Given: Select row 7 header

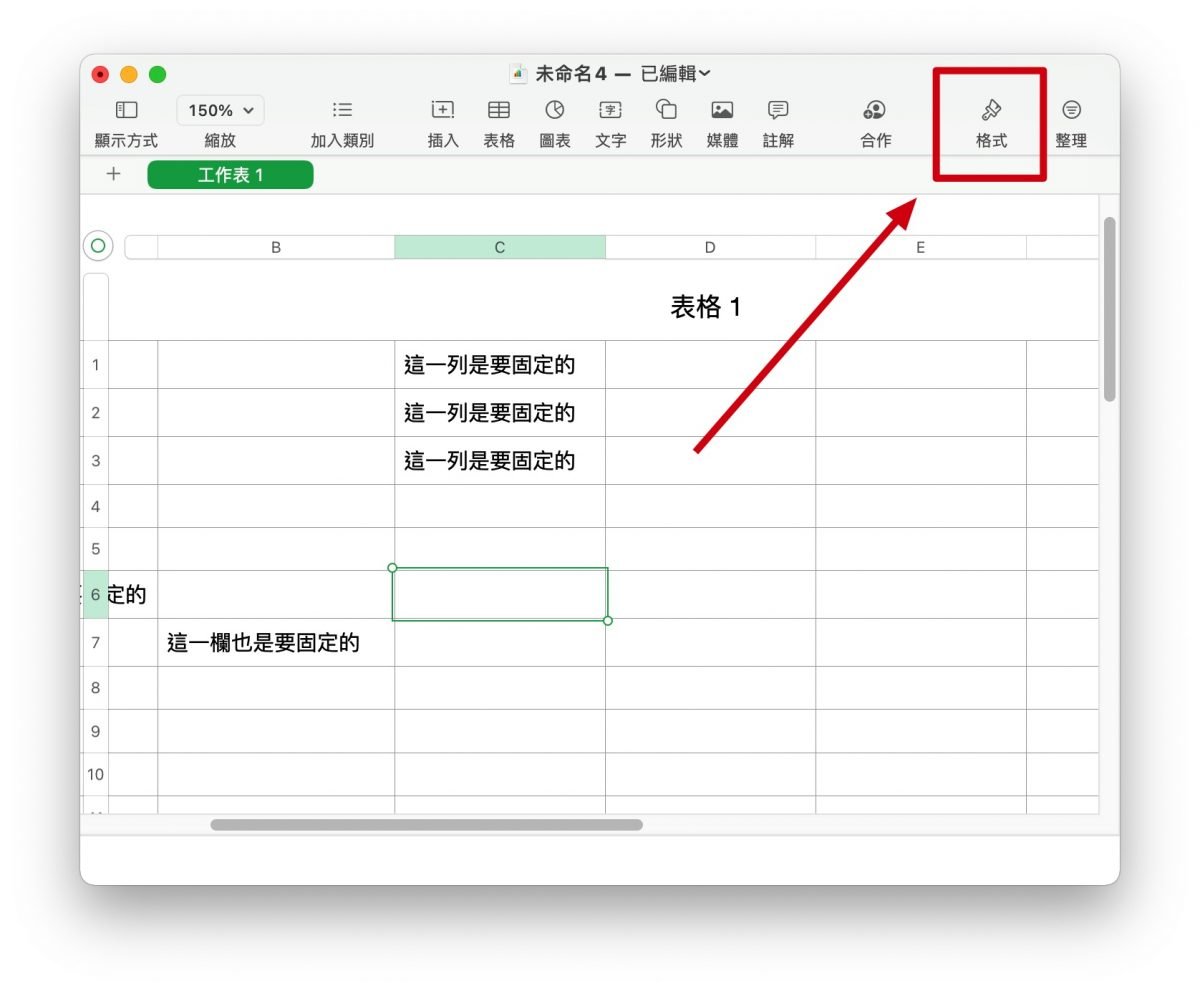Looking at the screenshot, I should [96, 642].
